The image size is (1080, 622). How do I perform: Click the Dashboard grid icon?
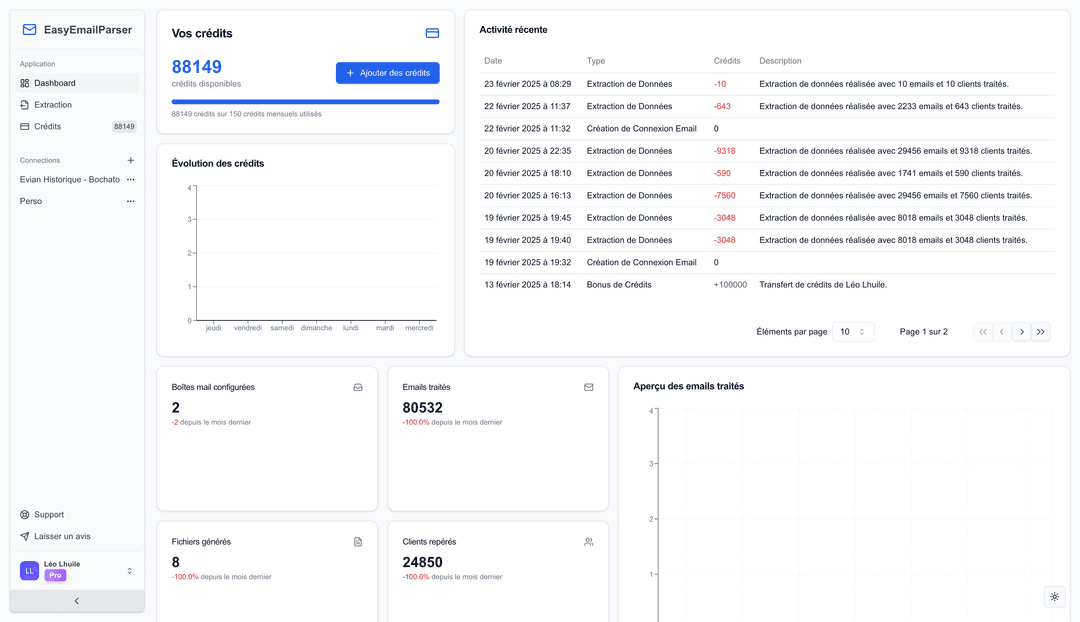click(25, 83)
